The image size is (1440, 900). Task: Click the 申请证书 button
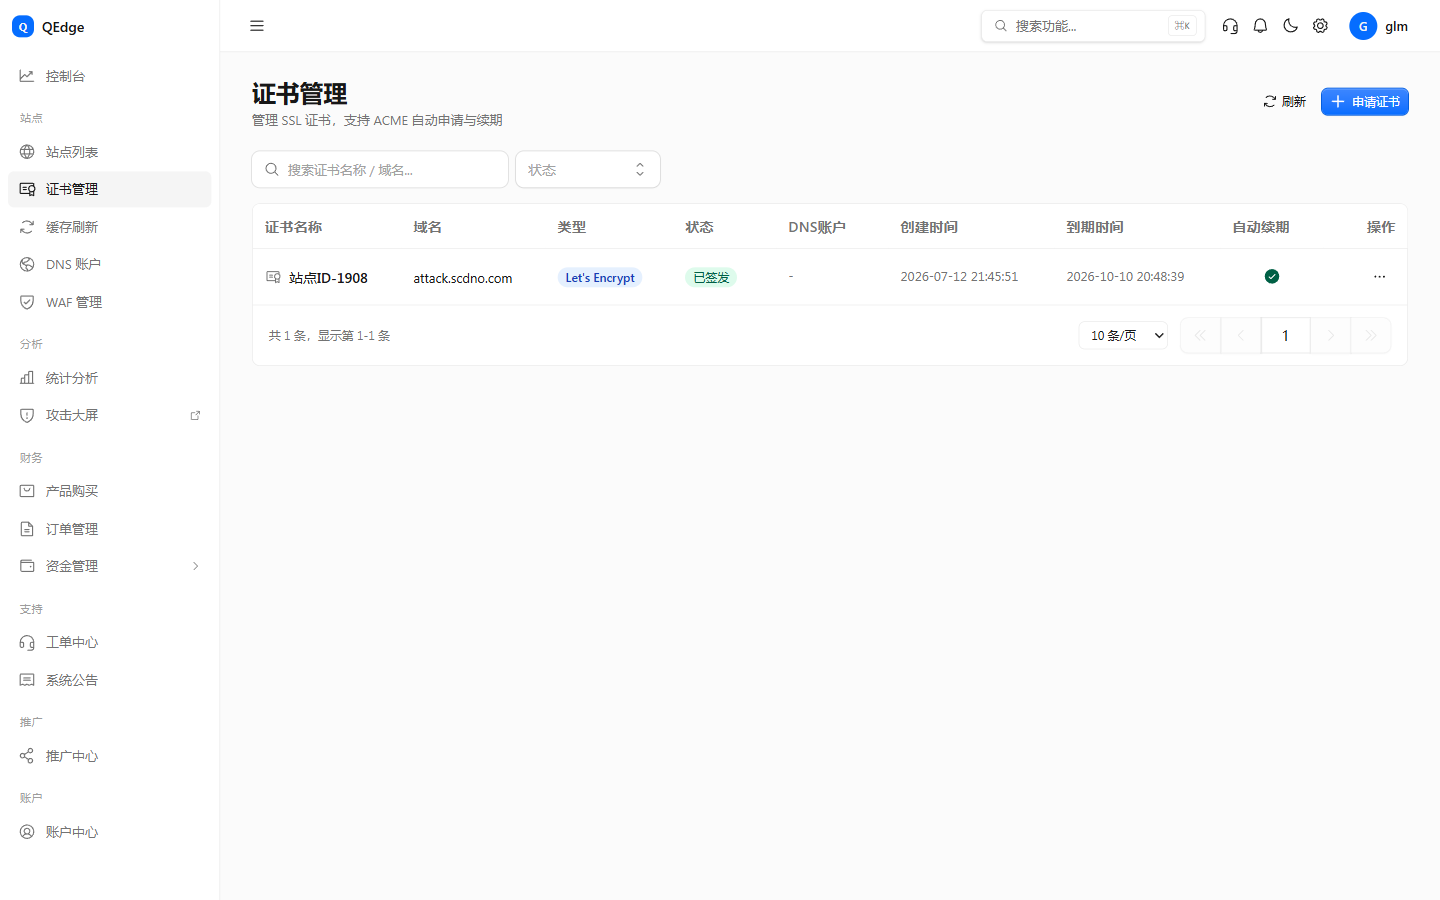tap(1365, 102)
